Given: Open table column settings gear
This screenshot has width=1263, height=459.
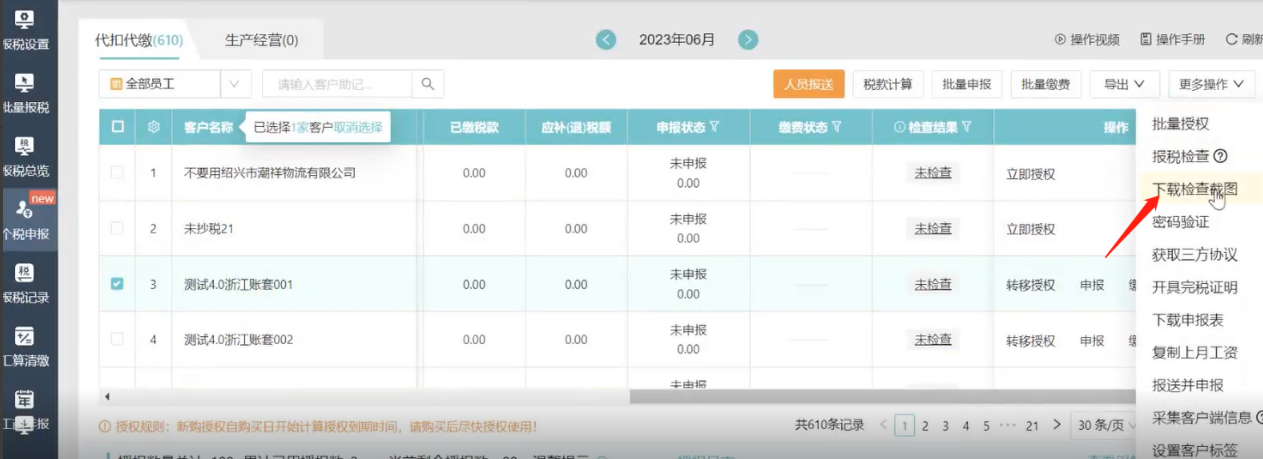Looking at the screenshot, I should (x=153, y=127).
